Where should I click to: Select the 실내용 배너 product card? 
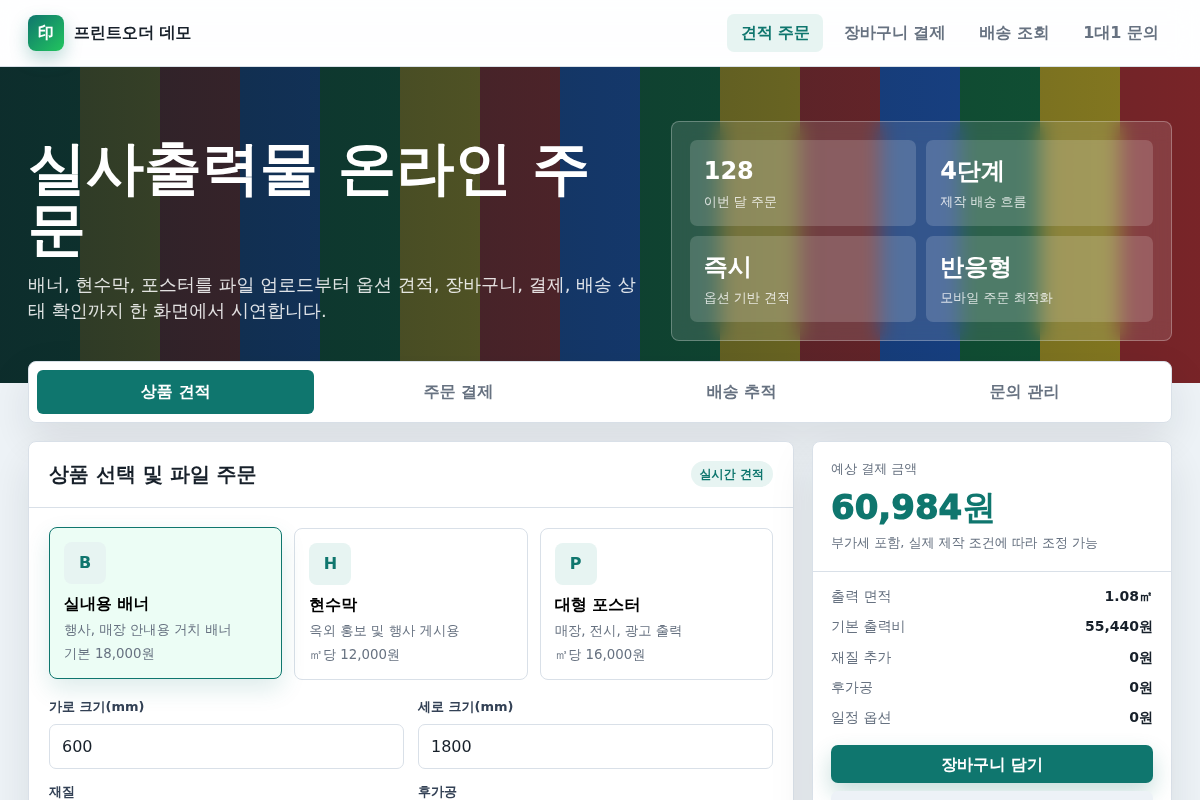click(166, 603)
